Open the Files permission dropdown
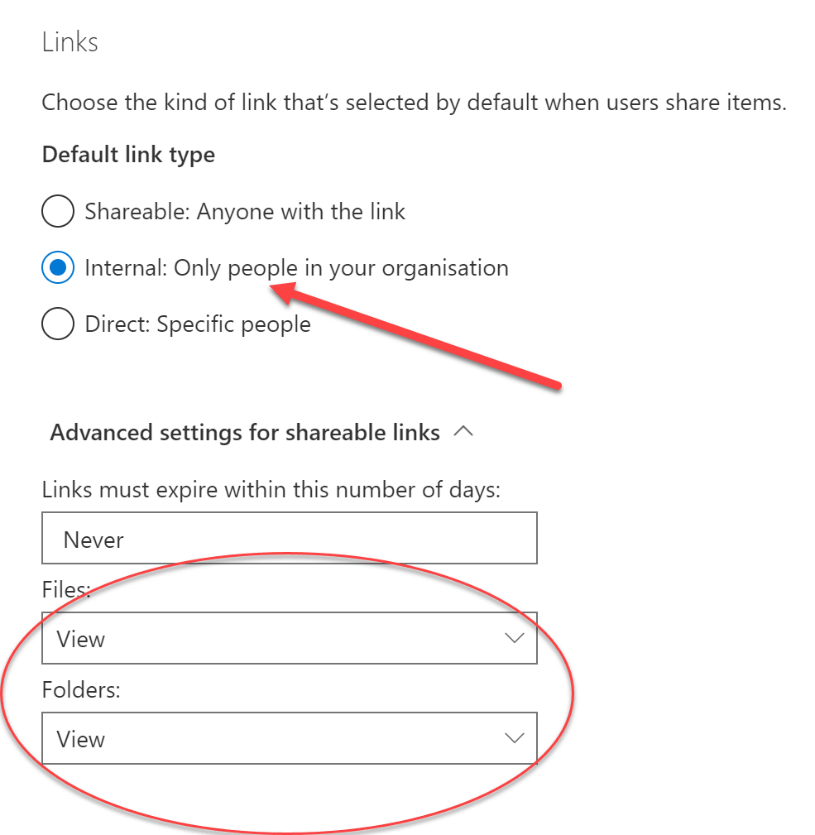815x835 pixels. (x=289, y=638)
